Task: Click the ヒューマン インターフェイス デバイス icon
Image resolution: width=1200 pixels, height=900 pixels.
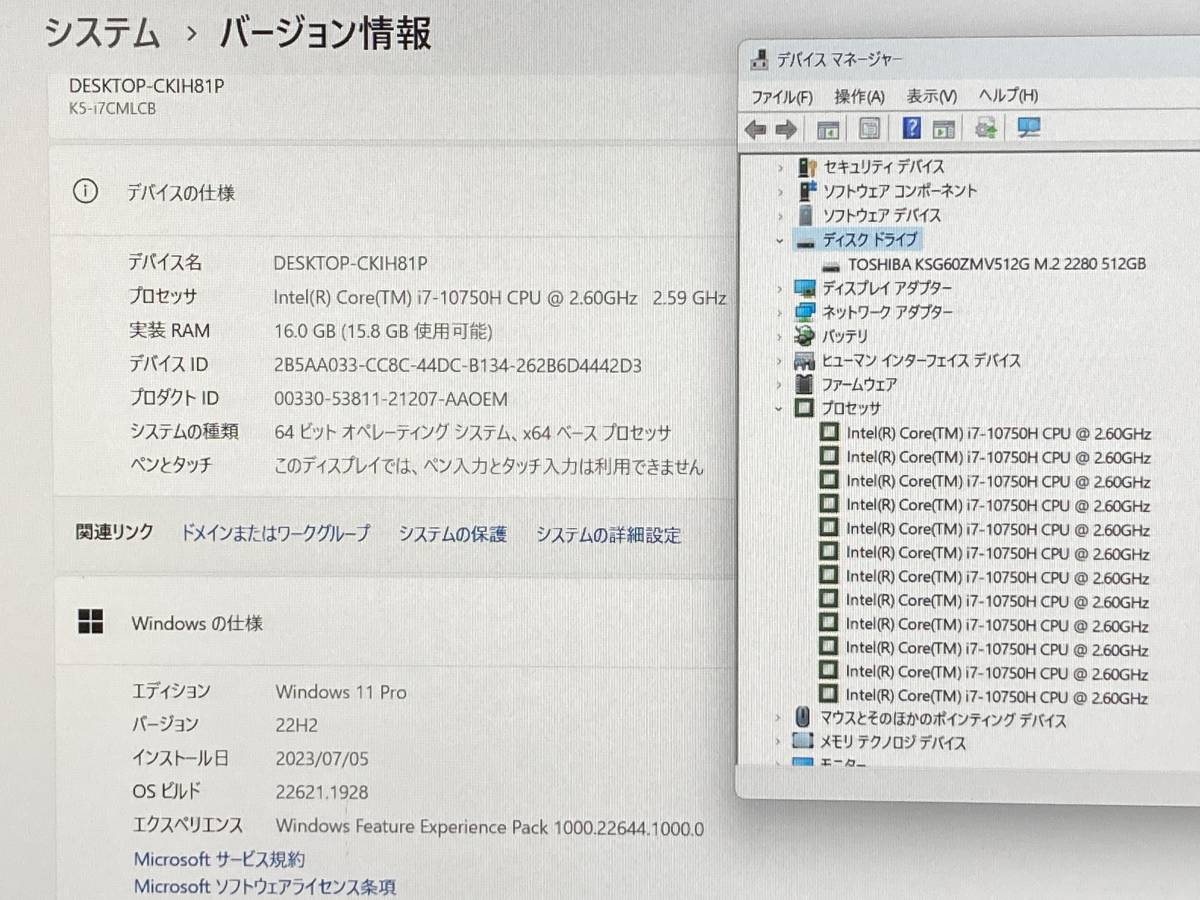Action: coord(805,360)
